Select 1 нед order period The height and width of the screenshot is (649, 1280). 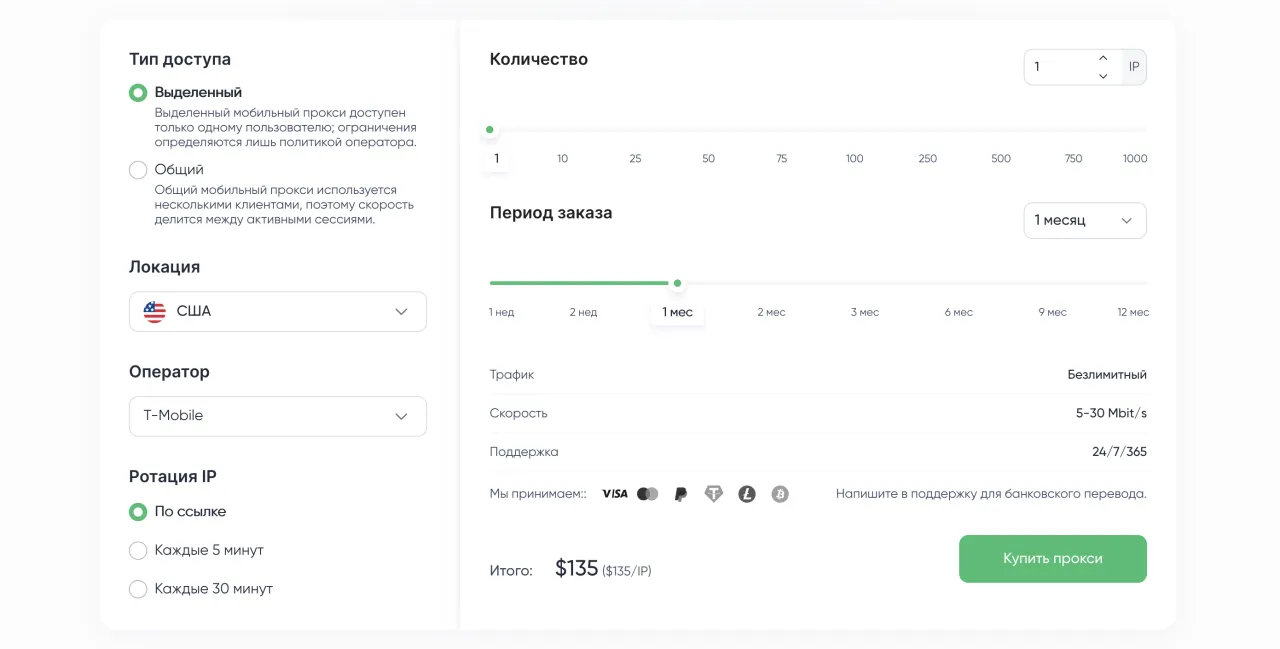(x=502, y=313)
